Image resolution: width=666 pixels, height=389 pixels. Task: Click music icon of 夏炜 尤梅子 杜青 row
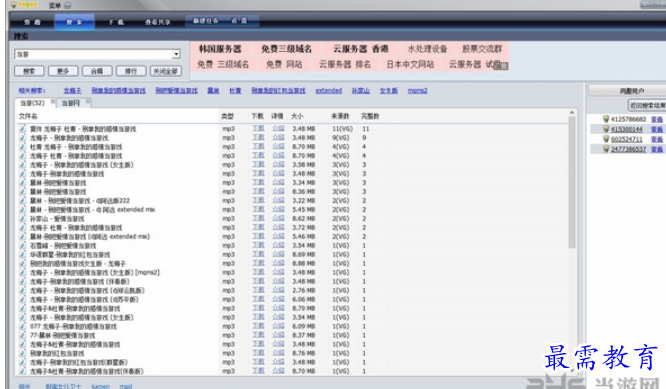click(x=23, y=129)
